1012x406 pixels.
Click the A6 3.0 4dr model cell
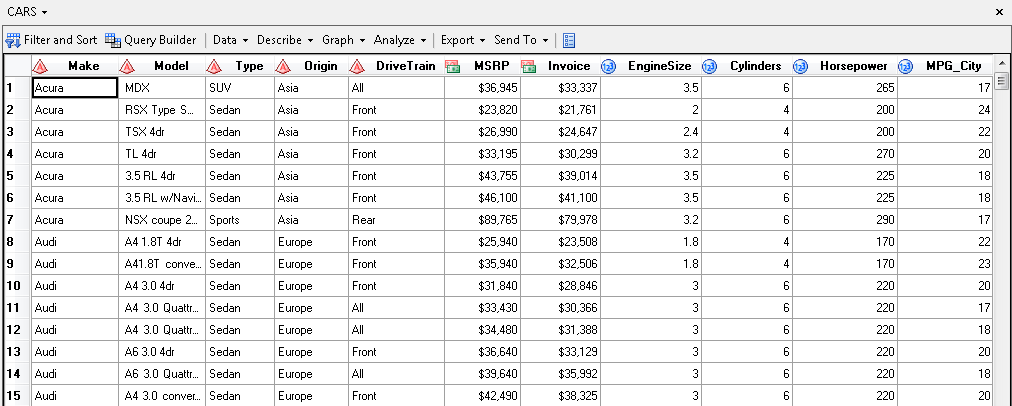coord(161,351)
